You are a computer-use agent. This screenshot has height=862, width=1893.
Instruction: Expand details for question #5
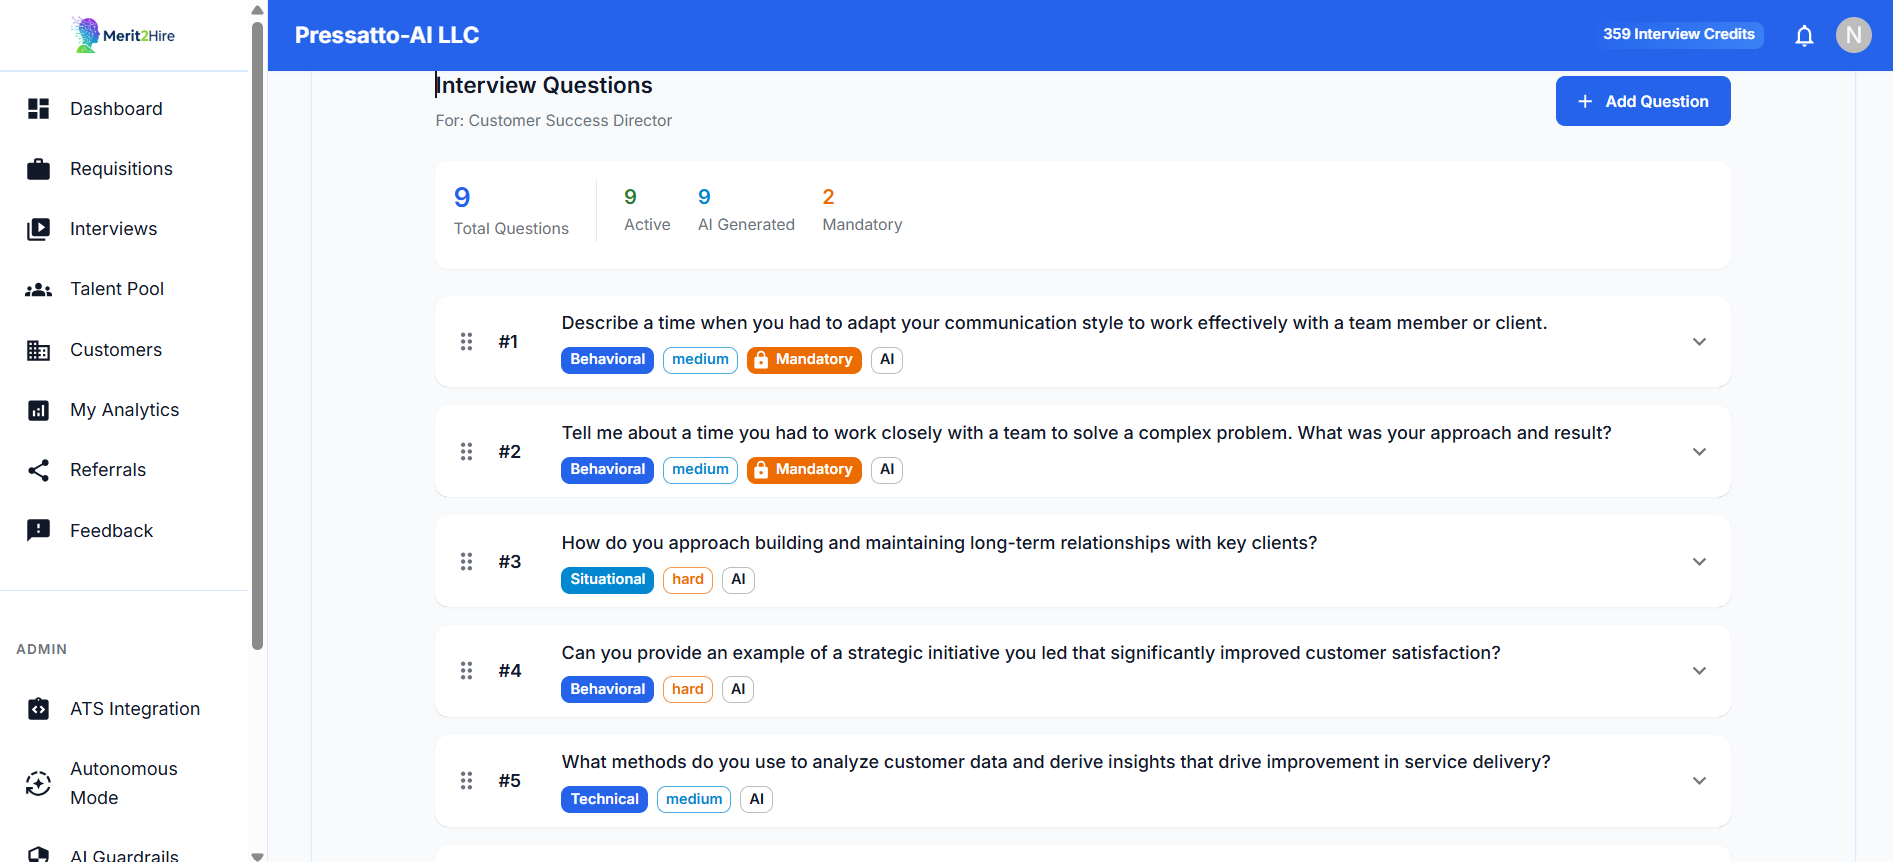[x=1699, y=780]
